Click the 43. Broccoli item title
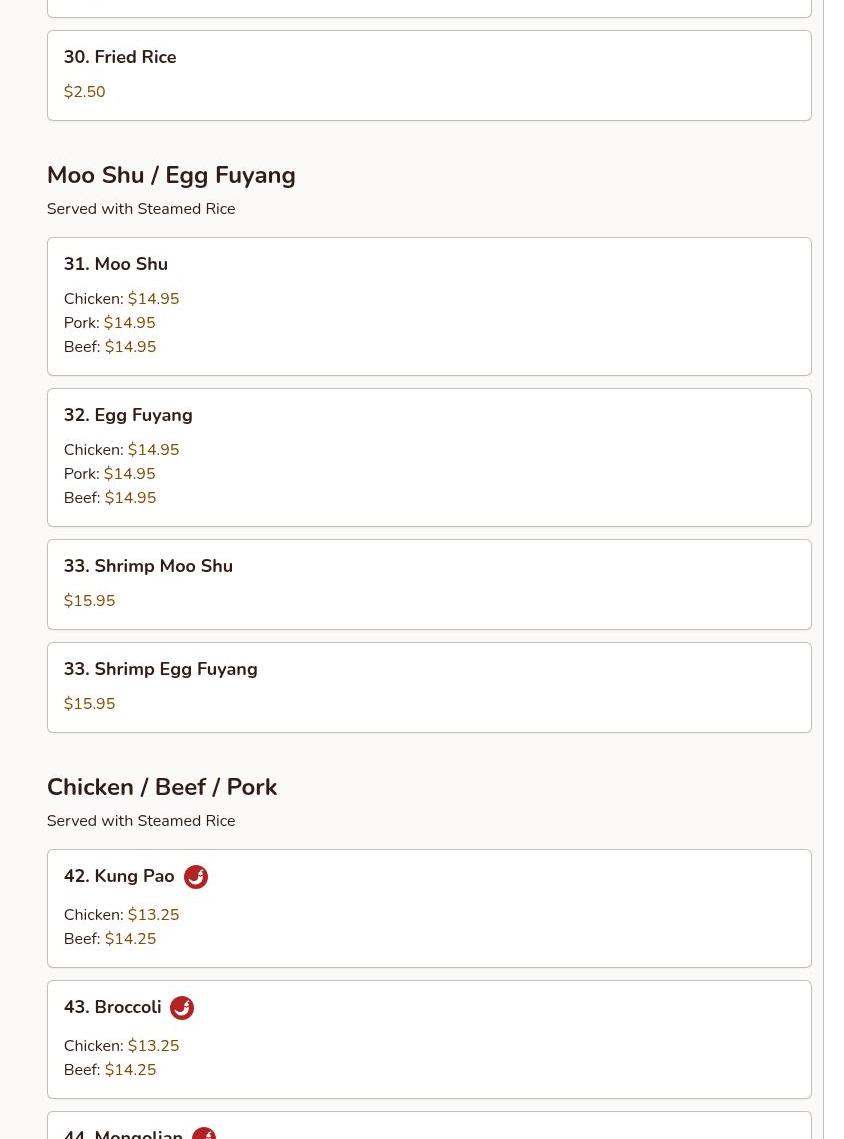This screenshot has width=844, height=1139. click(113, 1007)
